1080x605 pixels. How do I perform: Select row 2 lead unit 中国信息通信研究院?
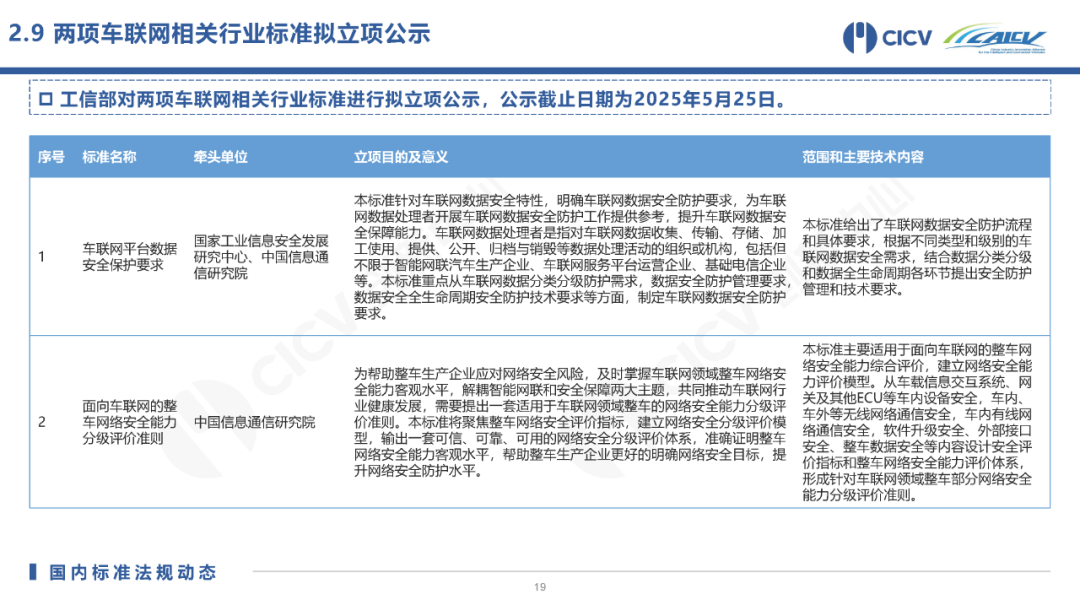point(254,422)
